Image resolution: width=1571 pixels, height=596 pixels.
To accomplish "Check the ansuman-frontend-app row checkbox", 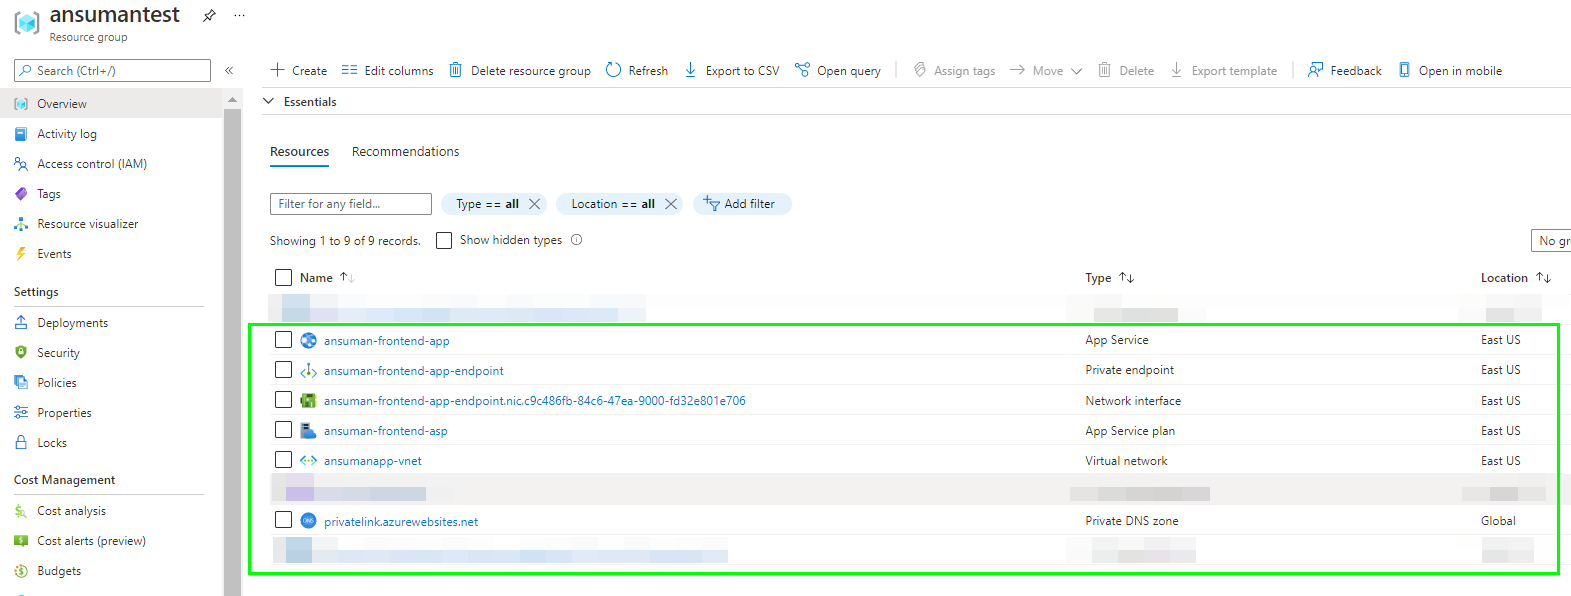I will point(283,340).
